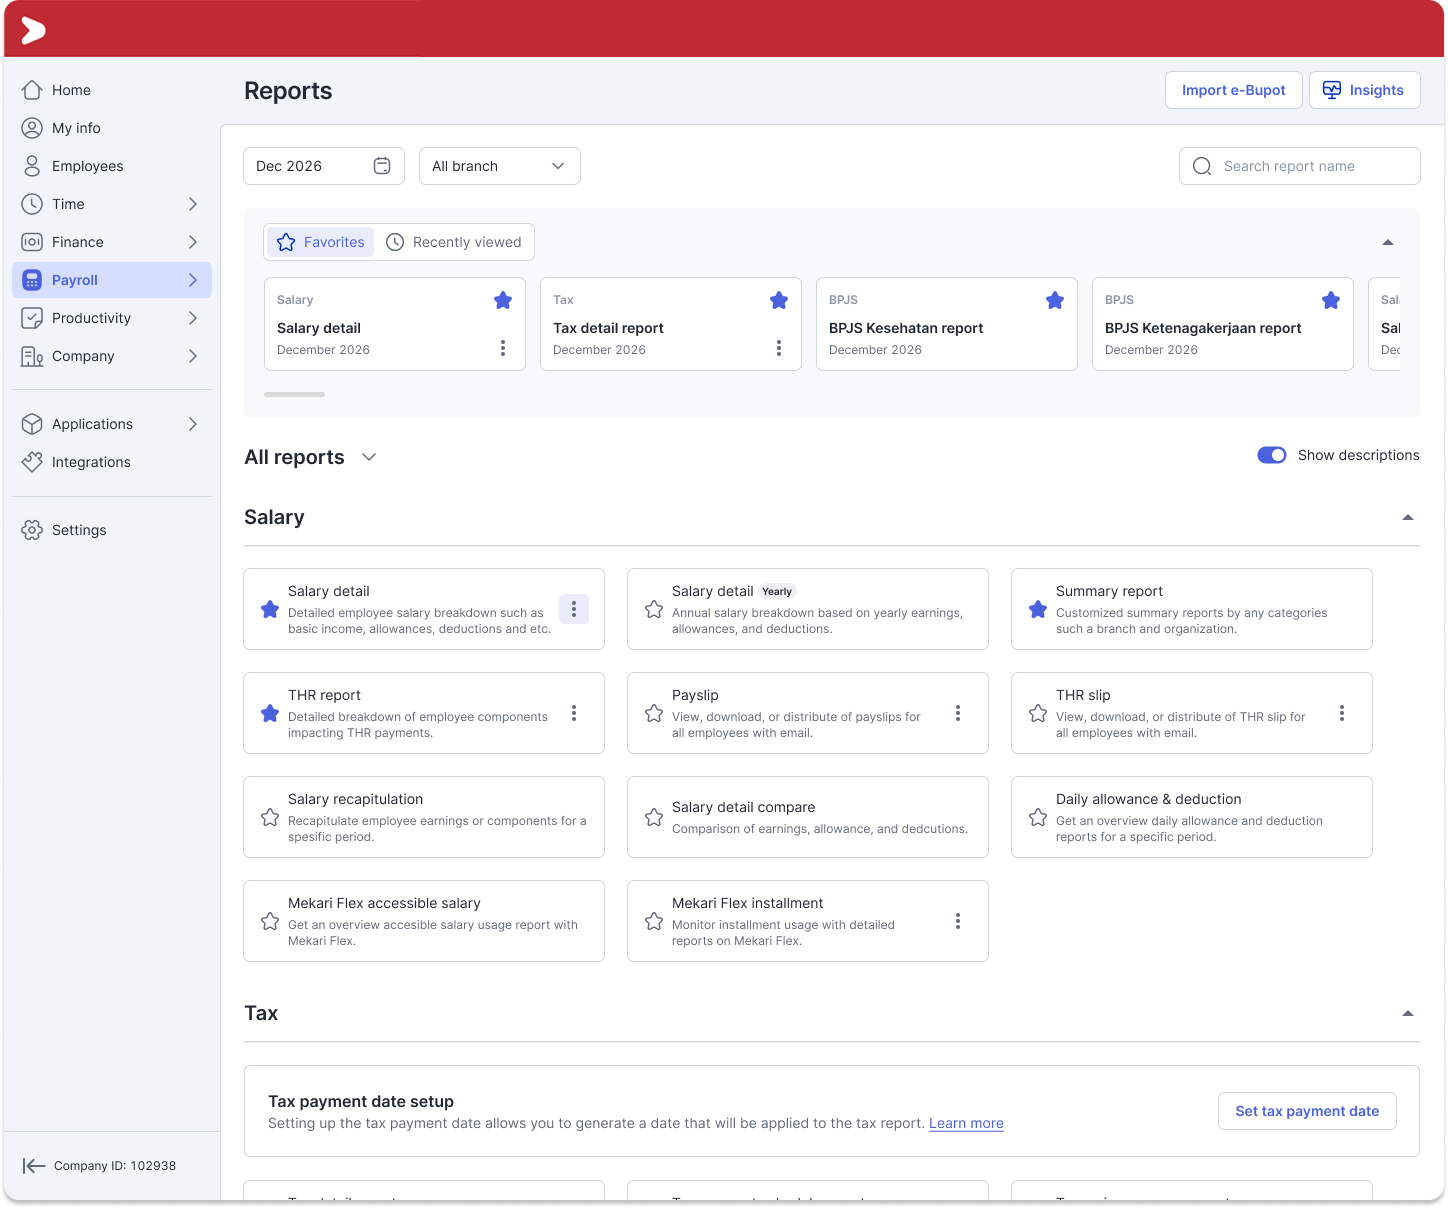This screenshot has height=1208, width=1448.
Task: Open the Integrations page in the sidebar
Action: [112, 462]
